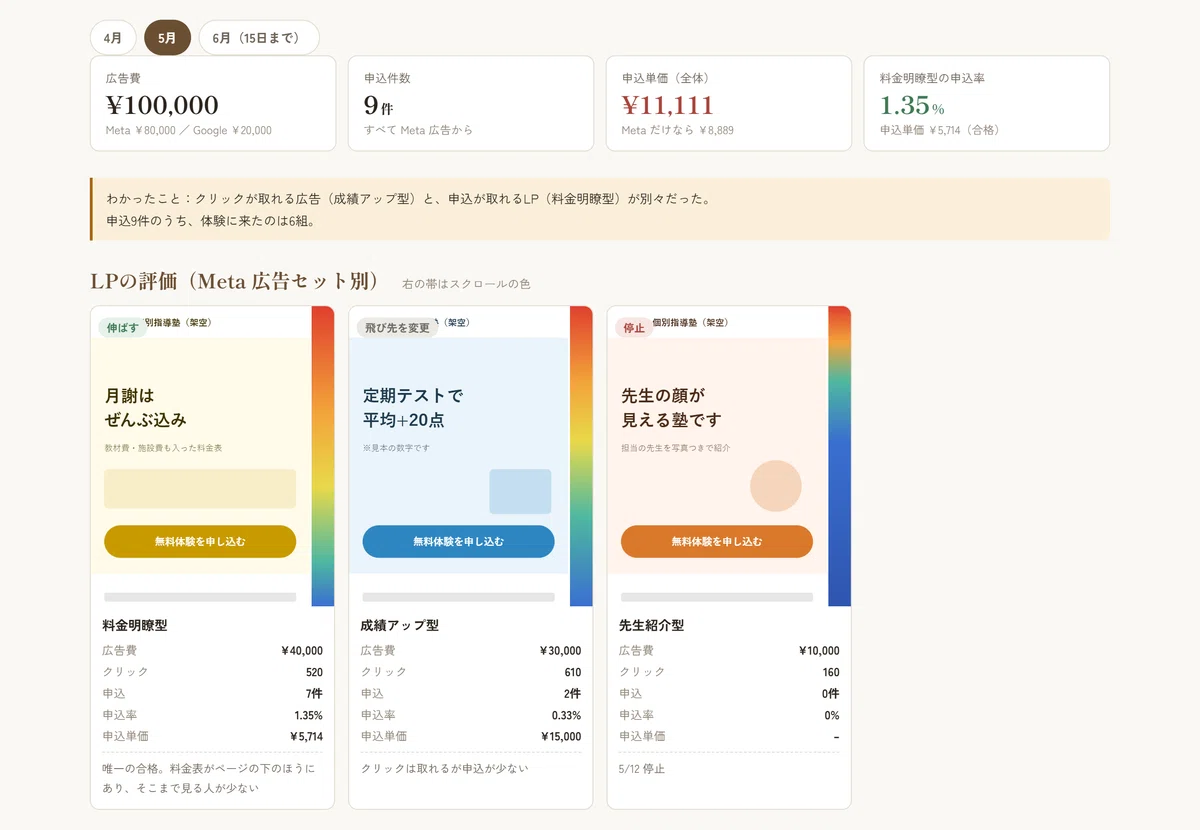Click the text 'すべて Meta 広告から'

419,130
